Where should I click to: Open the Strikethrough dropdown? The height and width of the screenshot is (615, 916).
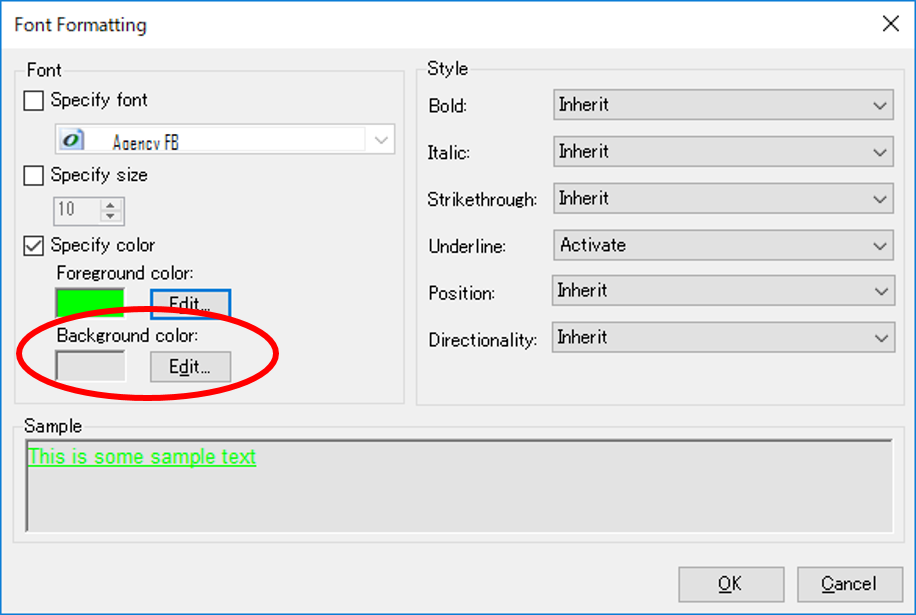(722, 198)
